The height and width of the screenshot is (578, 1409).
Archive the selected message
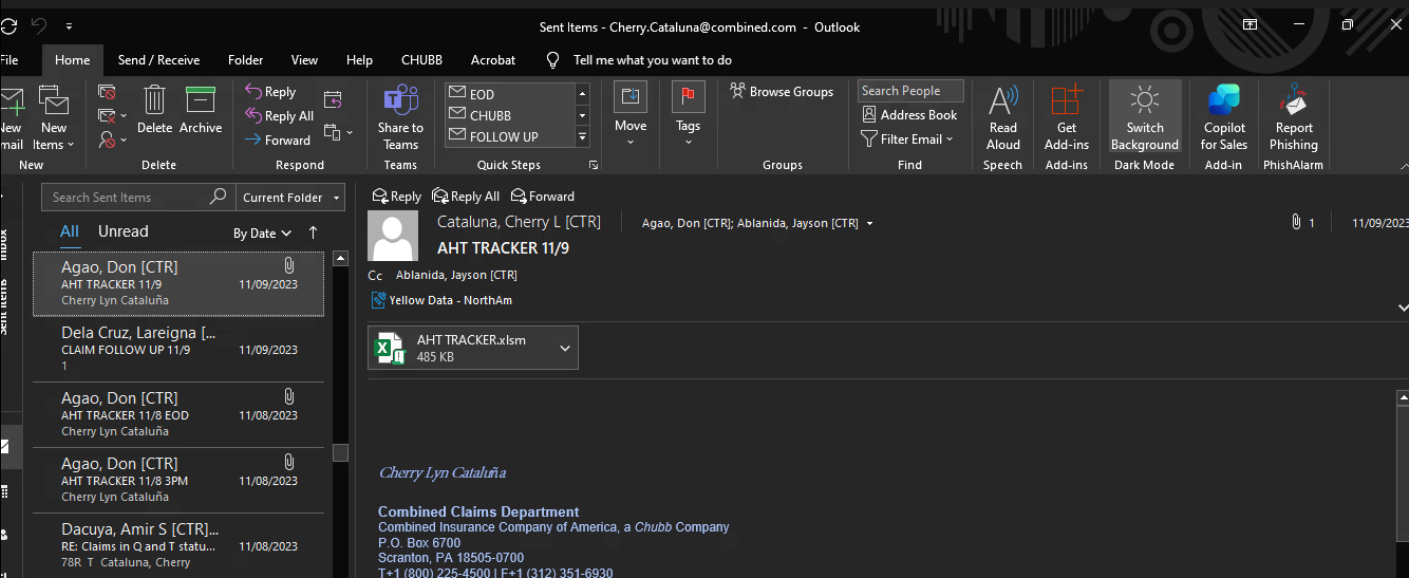pos(200,100)
